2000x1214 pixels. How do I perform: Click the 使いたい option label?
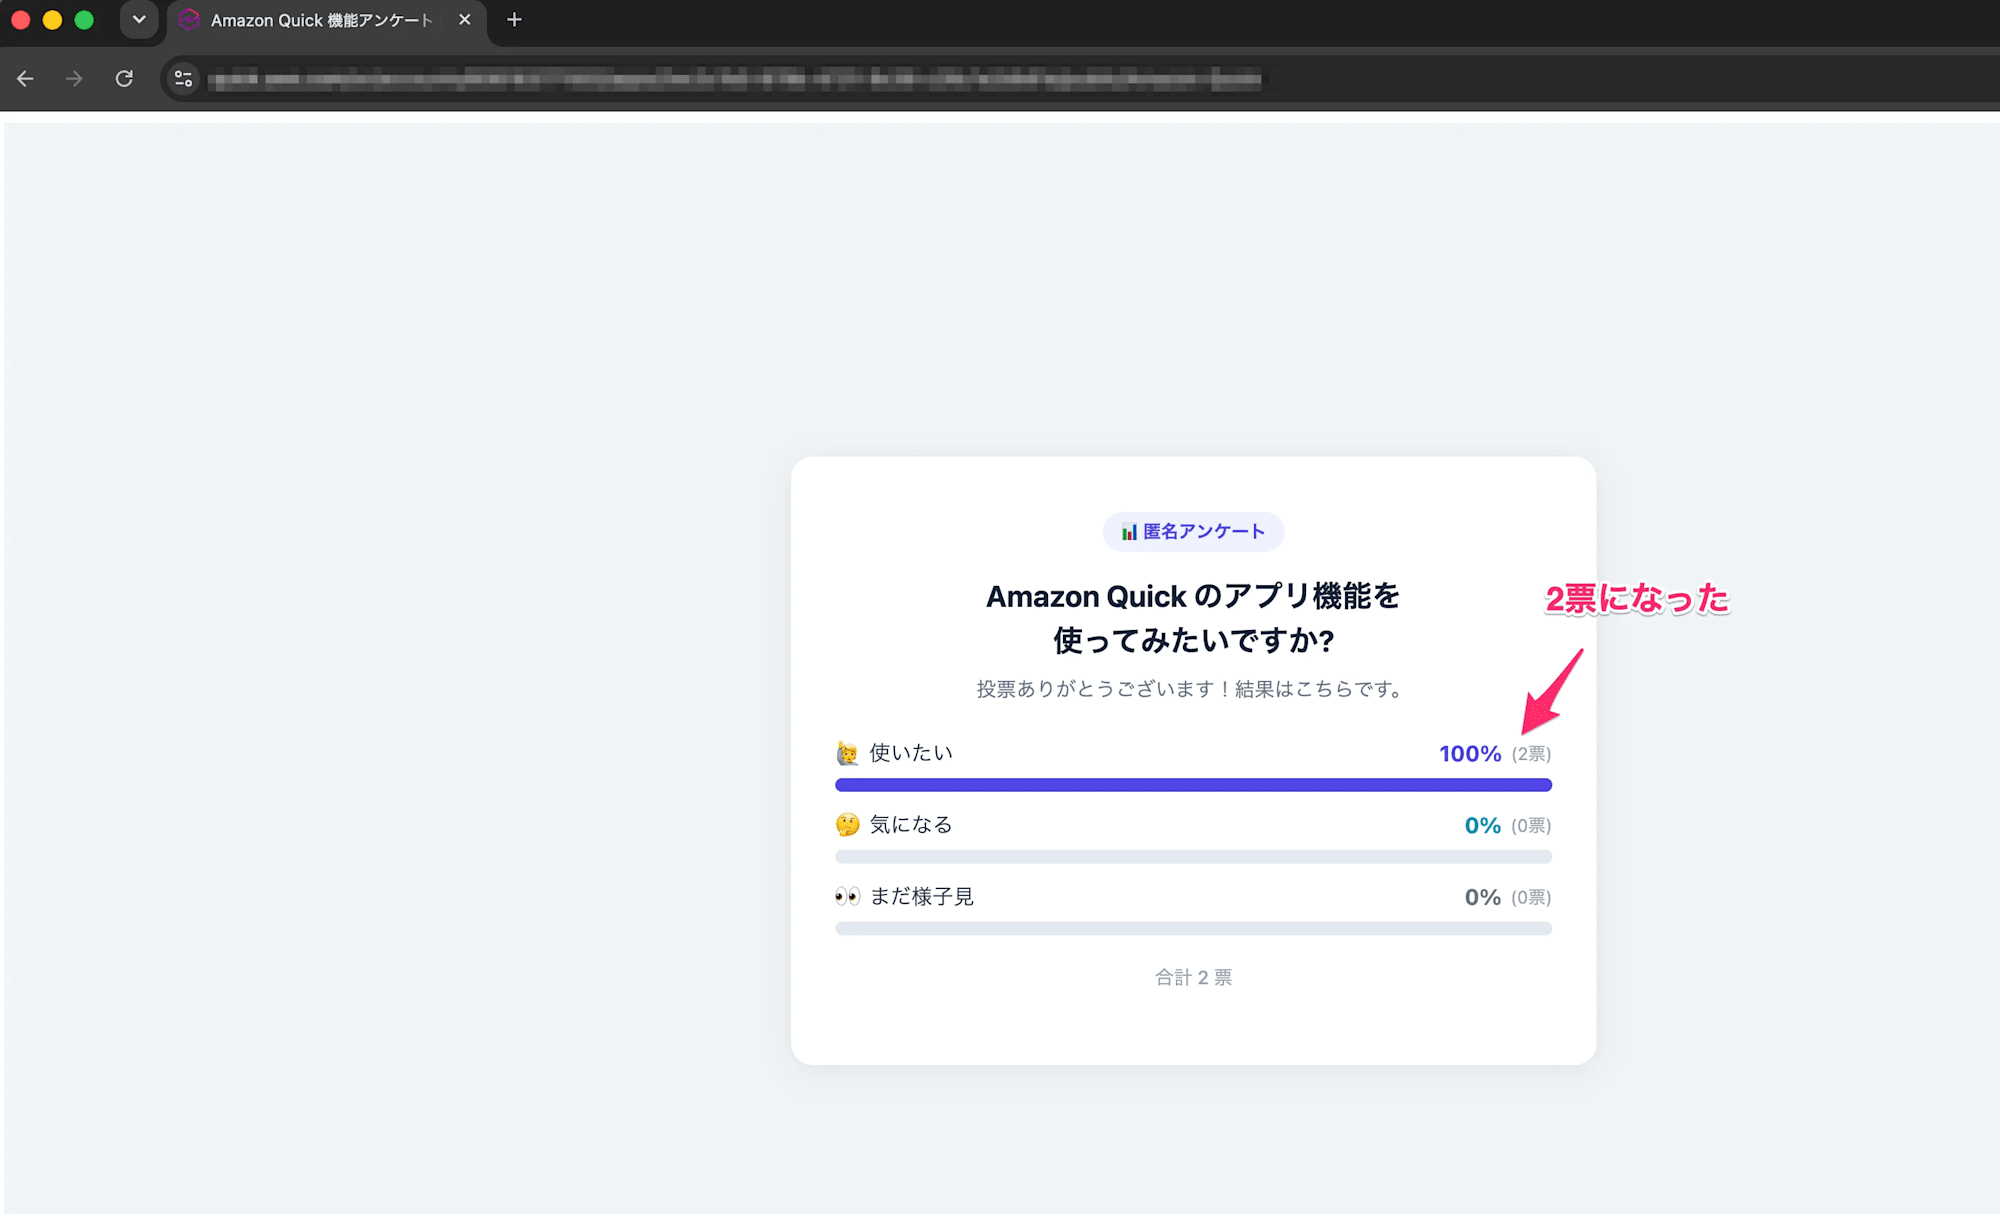[x=911, y=753]
